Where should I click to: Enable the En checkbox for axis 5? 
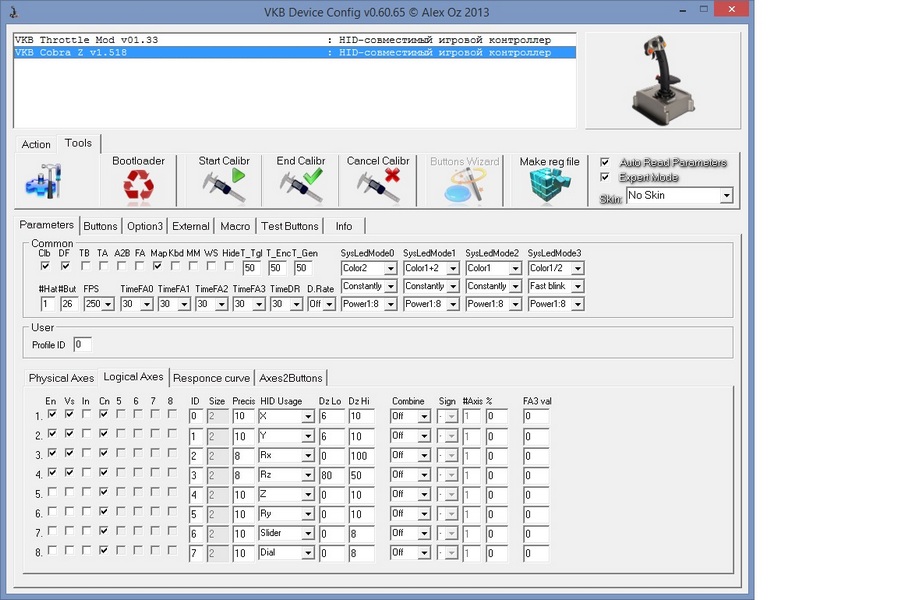(x=52, y=492)
